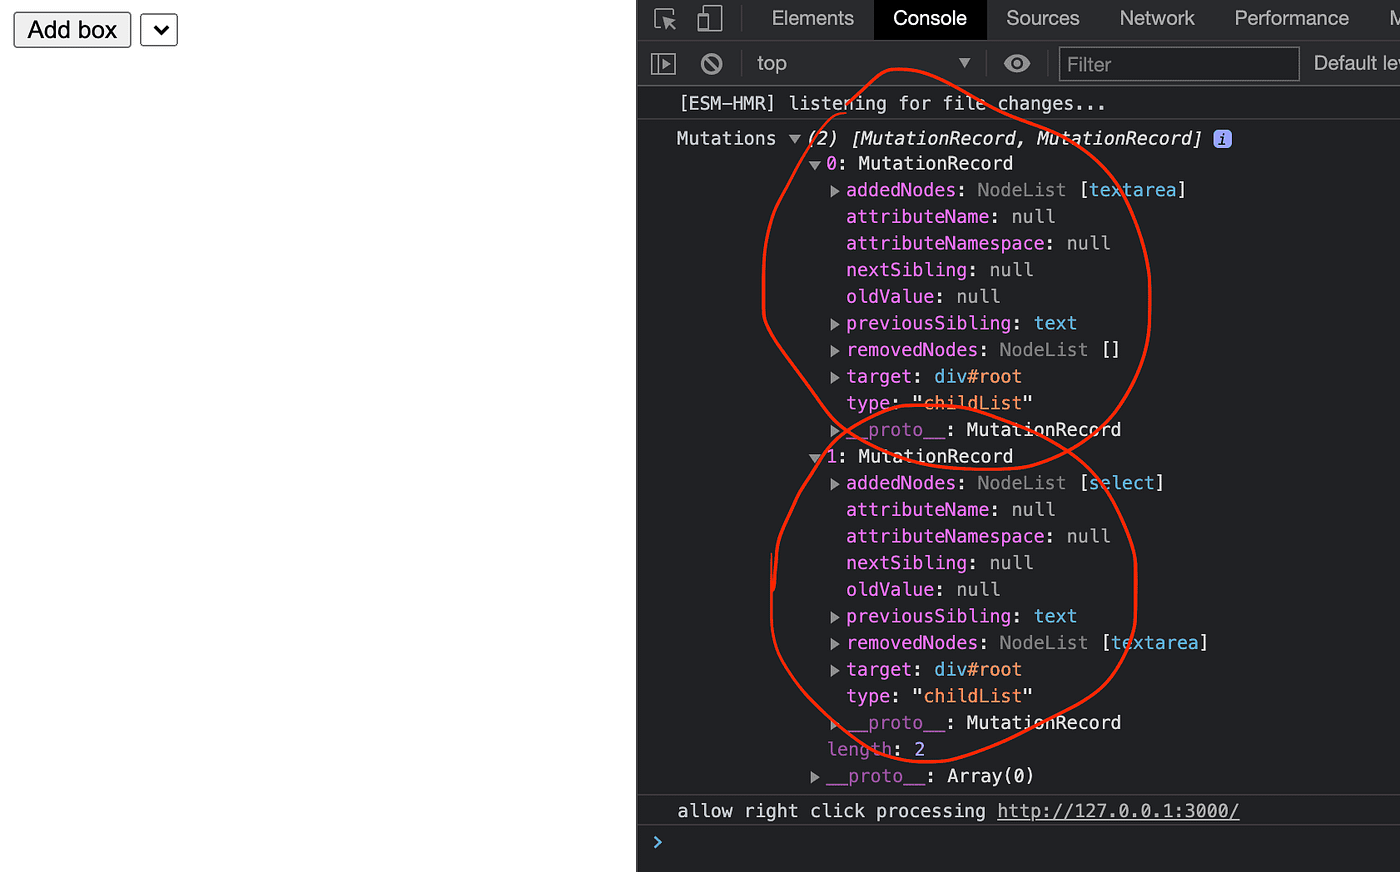Click the 'allow right click processing' log text
This screenshot has height=872, width=1400.
point(831,811)
